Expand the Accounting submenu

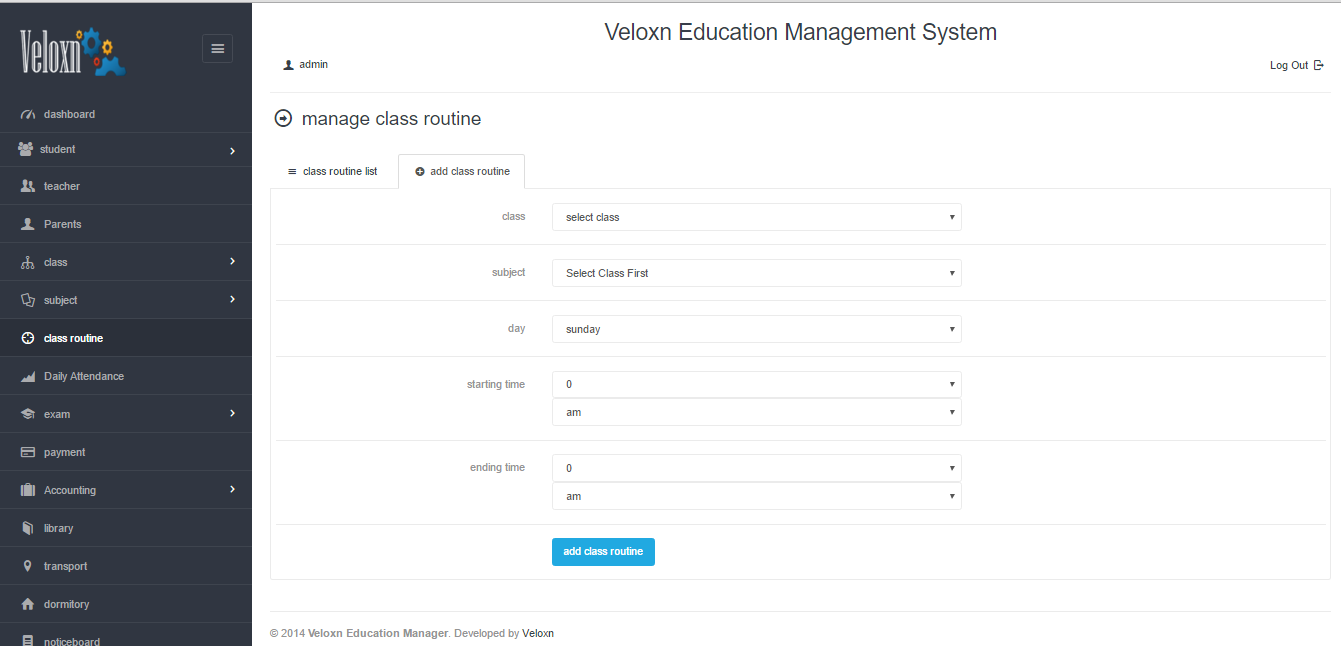pos(232,489)
